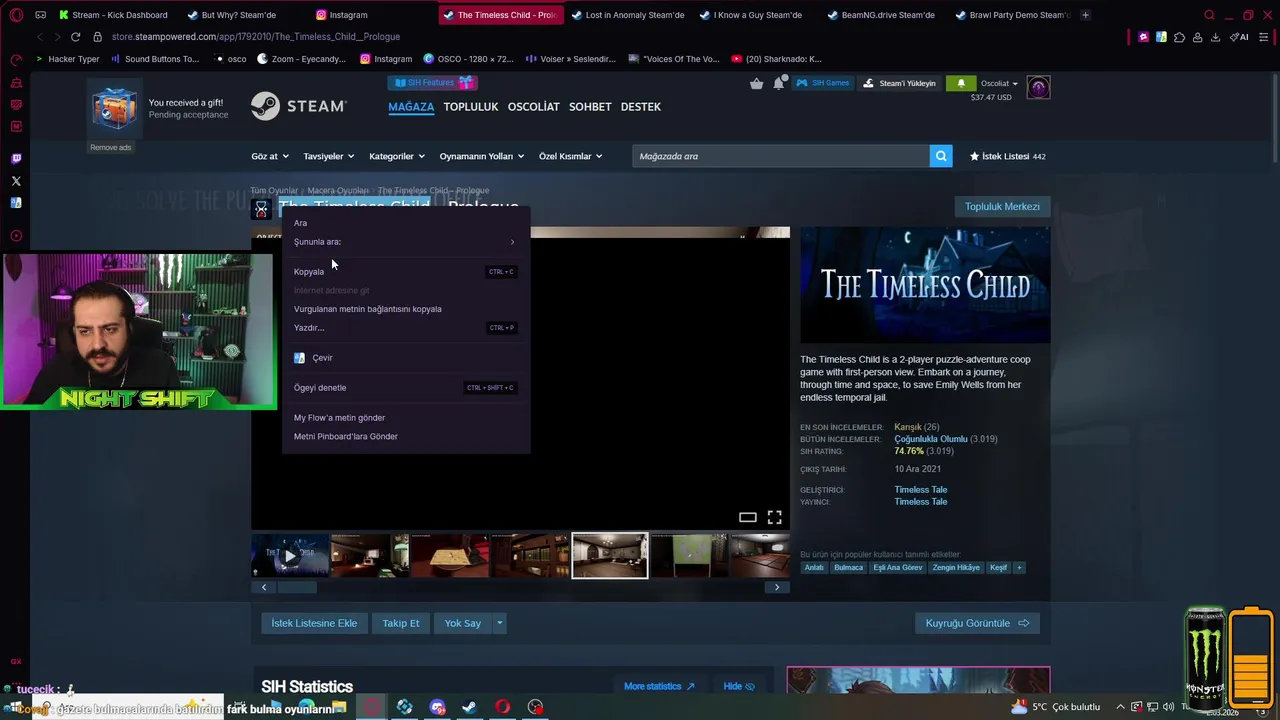Reload the current Steam page
The height and width of the screenshot is (720, 1280).
point(75,37)
